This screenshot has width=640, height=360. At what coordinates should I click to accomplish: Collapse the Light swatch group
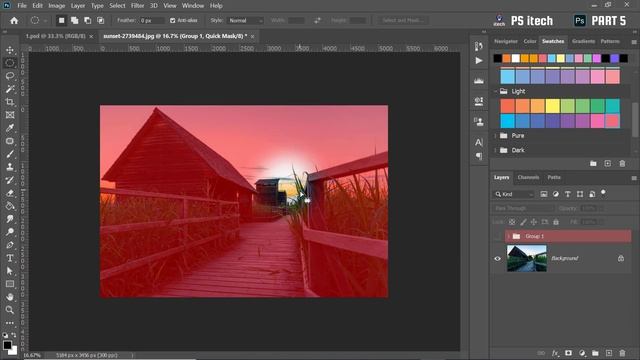coord(496,91)
